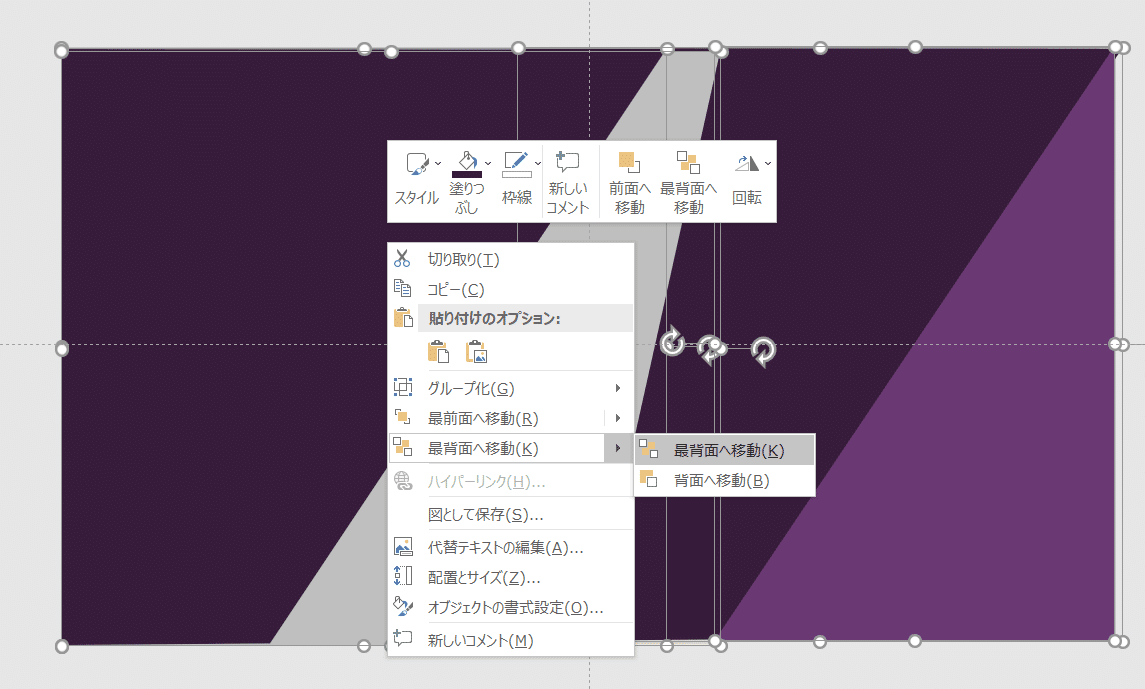This screenshot has width=1145, height=689.
Task: Click 最背面へ移動 in the mini toolbar
Action: 688,182
